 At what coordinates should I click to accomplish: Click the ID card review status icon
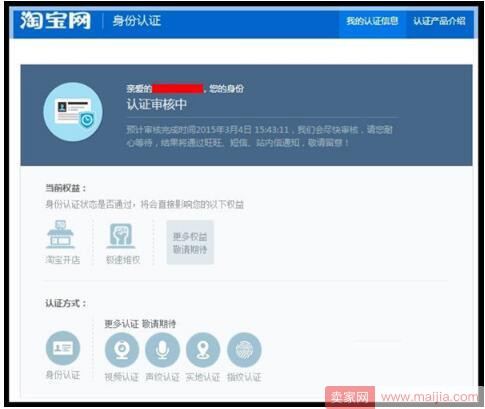pyautogui.click(x=73, y=112)
